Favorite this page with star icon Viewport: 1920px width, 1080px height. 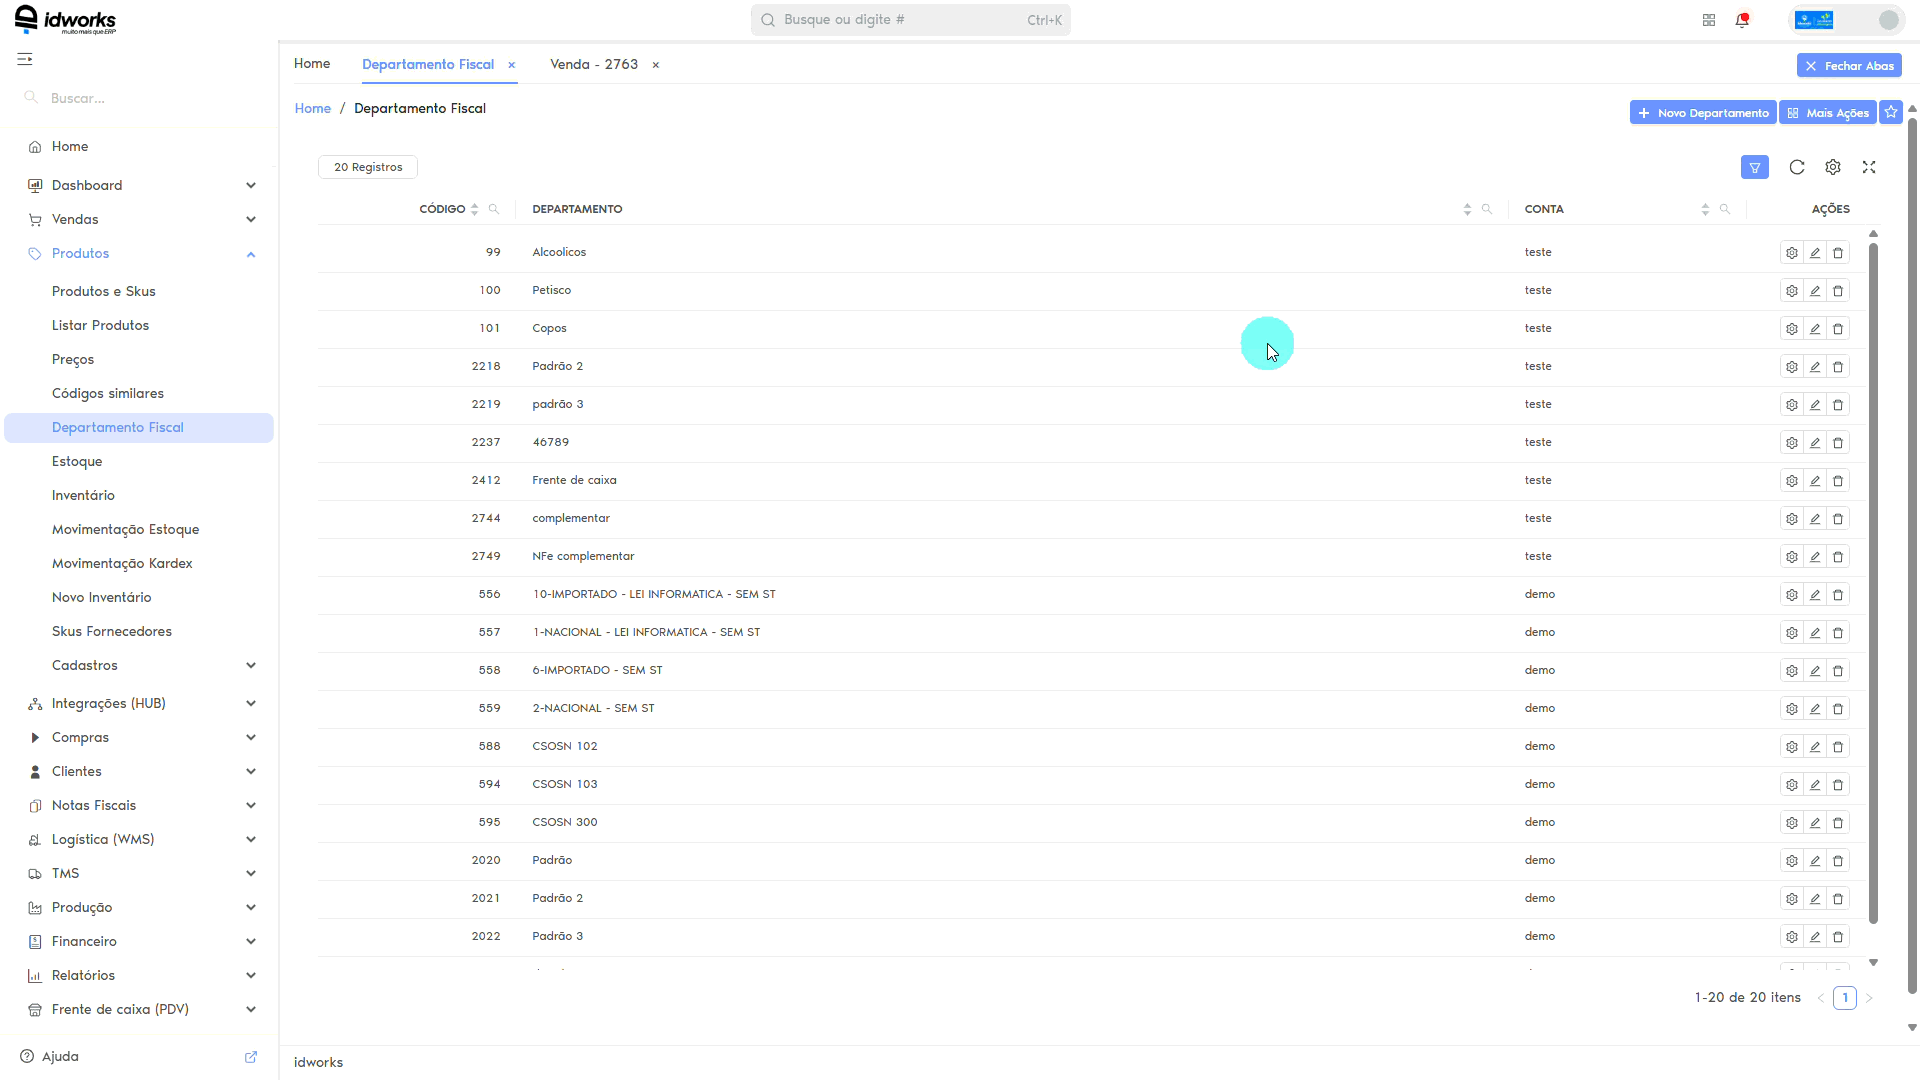point(1891,113)
